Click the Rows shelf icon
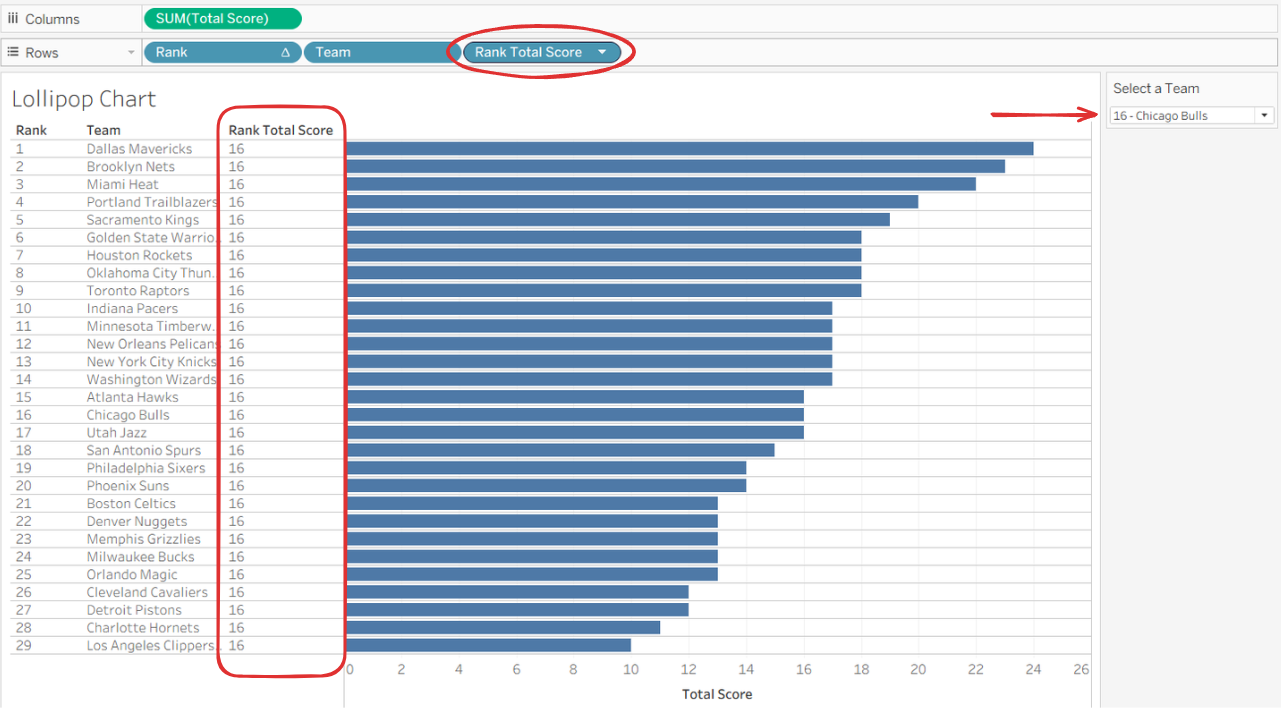This screenshot has width=1281, height=708. click(13, 52)
